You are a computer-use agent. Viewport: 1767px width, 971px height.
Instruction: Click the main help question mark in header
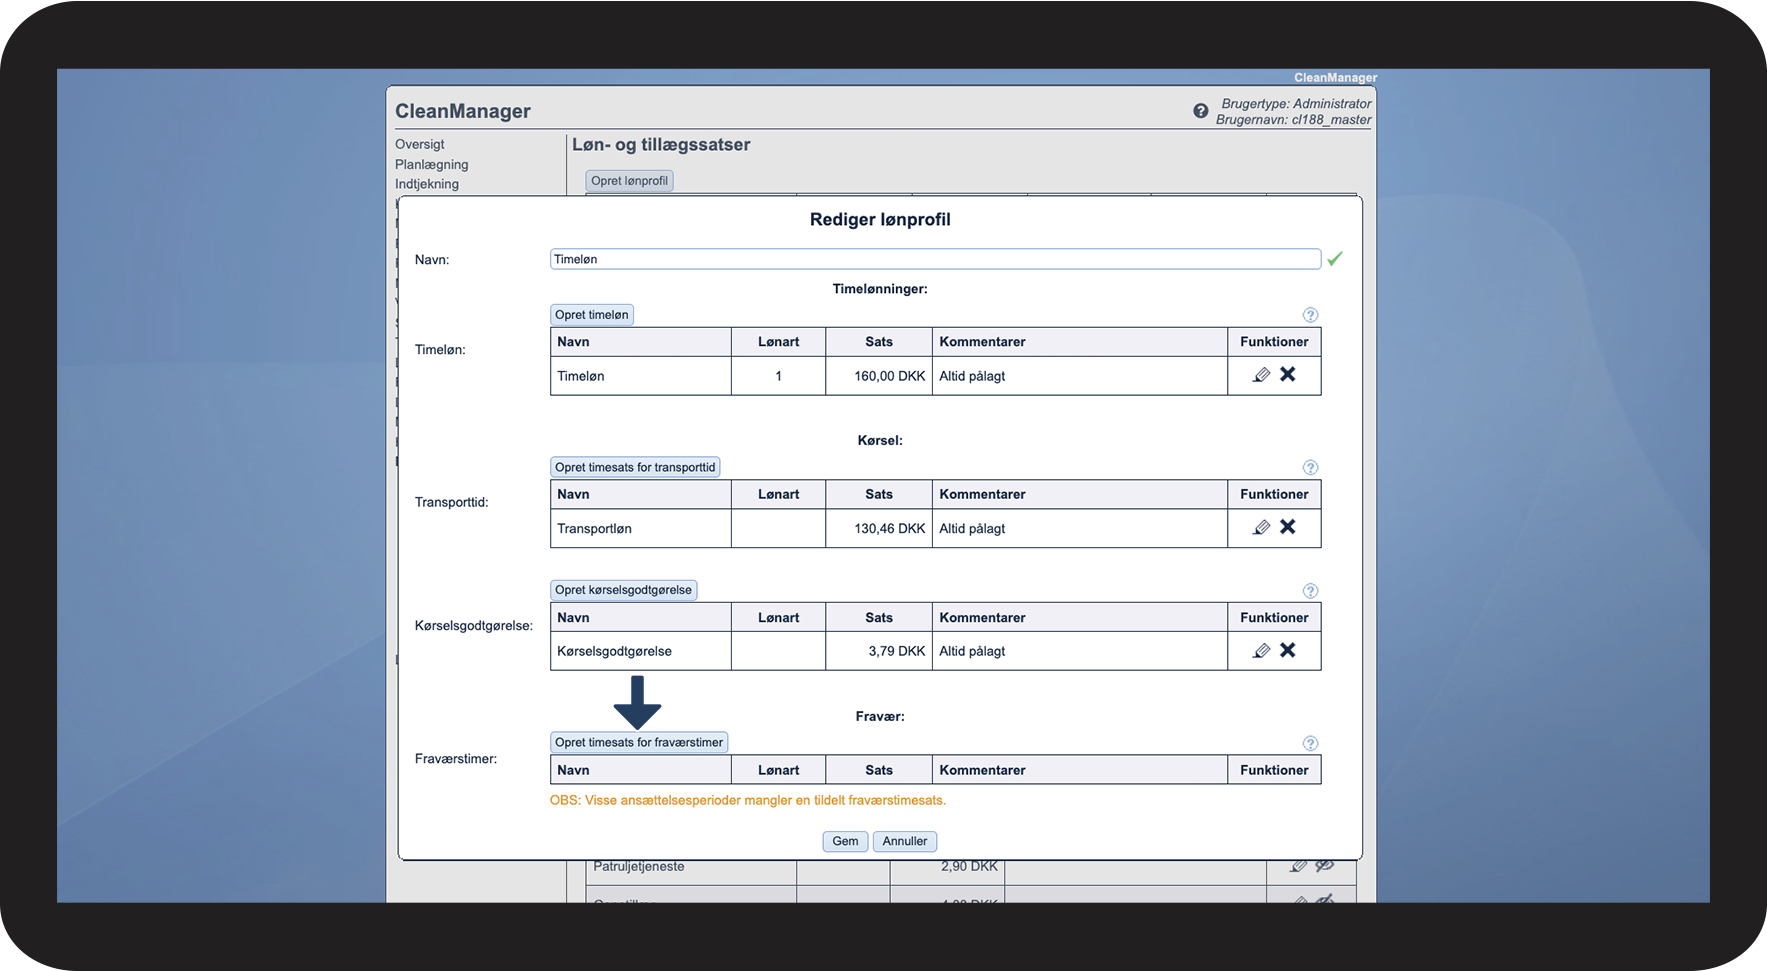(1200, 111)
